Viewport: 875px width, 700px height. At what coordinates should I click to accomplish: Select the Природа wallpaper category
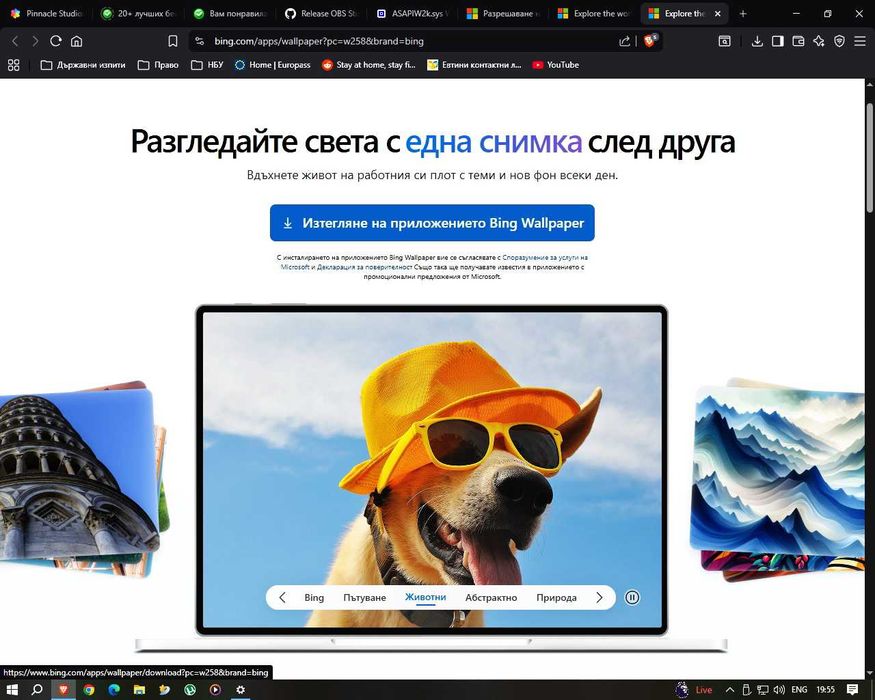pos(556,598)
